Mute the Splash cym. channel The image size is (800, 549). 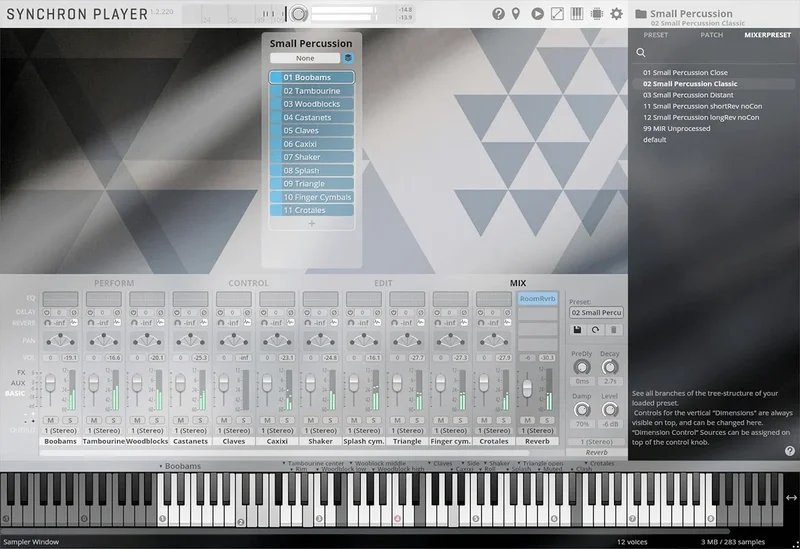point(354,420)
